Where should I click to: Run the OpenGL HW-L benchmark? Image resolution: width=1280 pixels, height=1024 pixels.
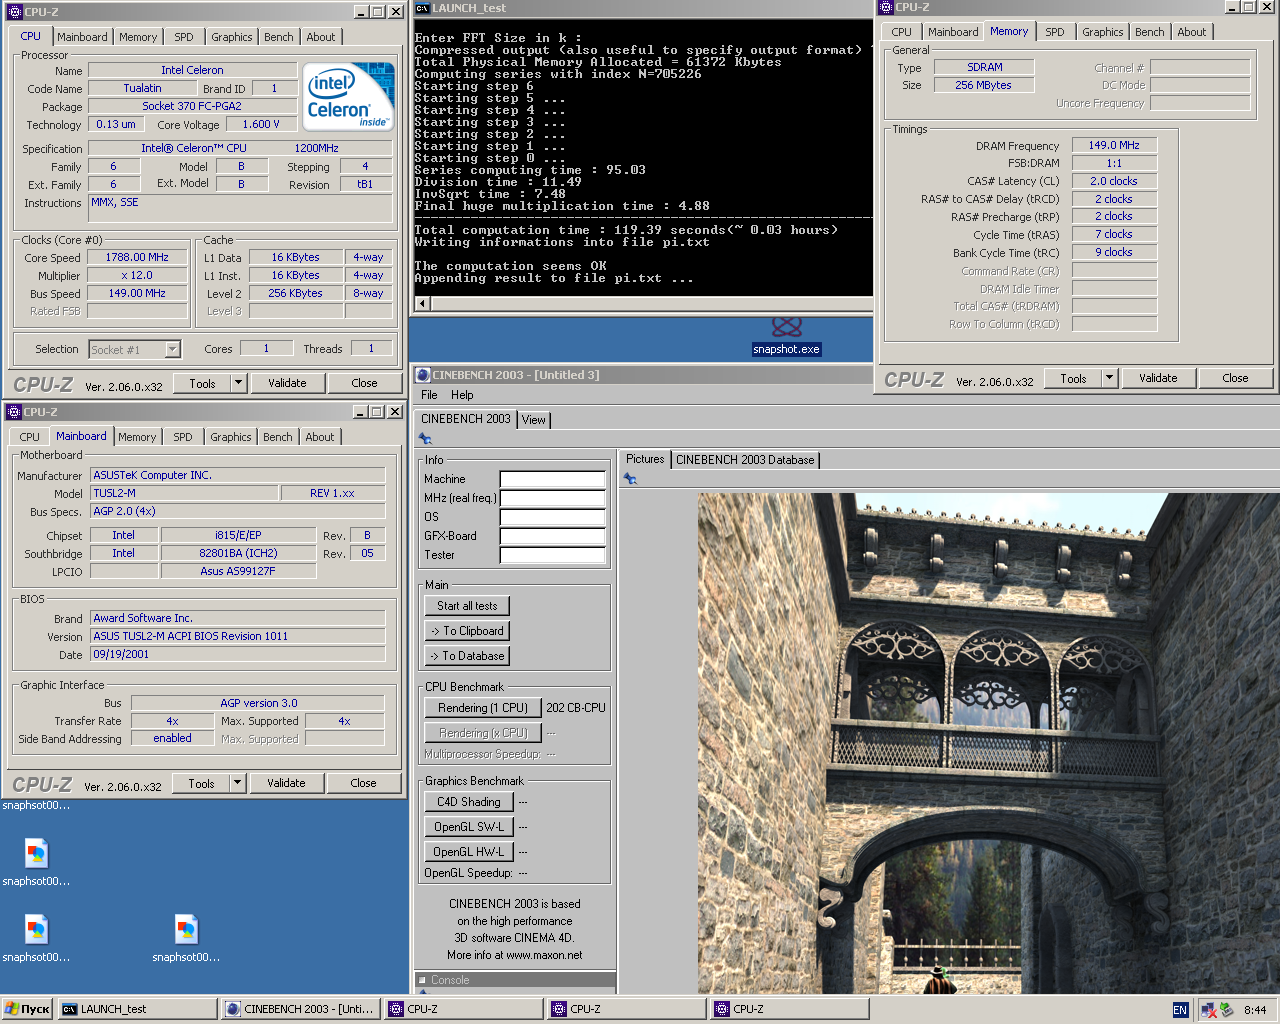point(469,852)
